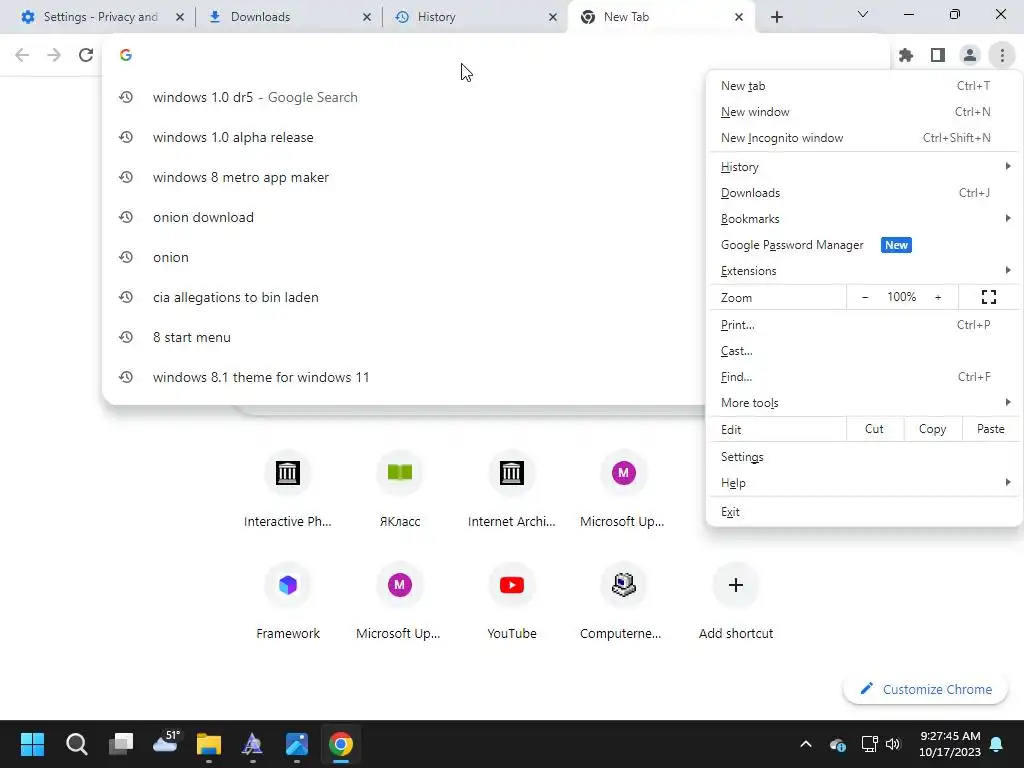Reload the page with the refresh icon
The width and height of the screenshot is (1024, 768).
86,55
